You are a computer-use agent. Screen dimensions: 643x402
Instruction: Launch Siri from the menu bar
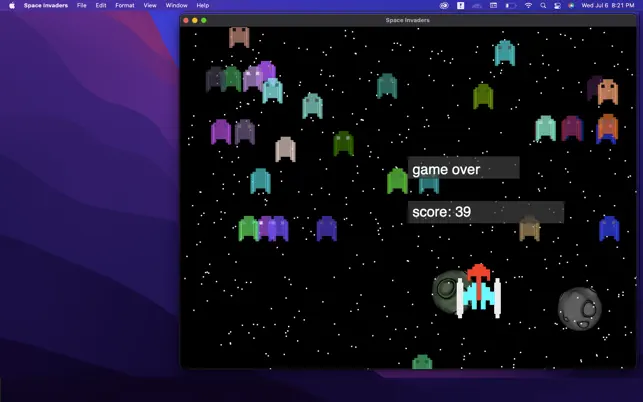571,5
